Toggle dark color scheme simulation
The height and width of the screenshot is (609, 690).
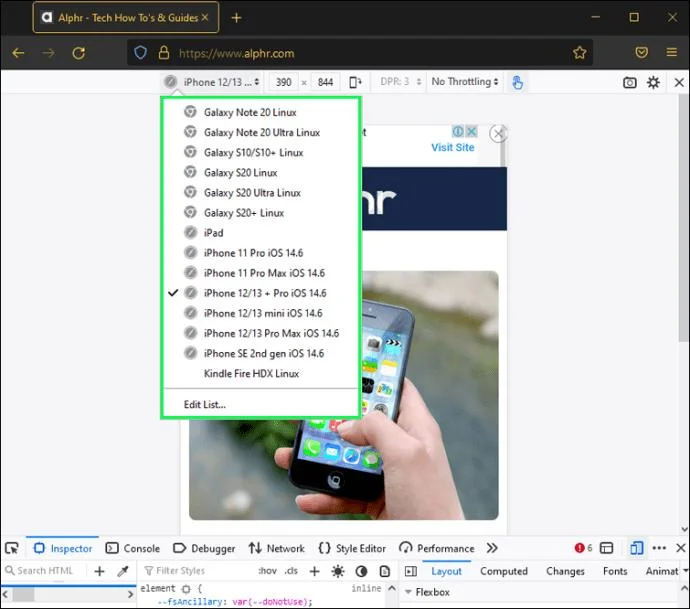pos(361,571)
